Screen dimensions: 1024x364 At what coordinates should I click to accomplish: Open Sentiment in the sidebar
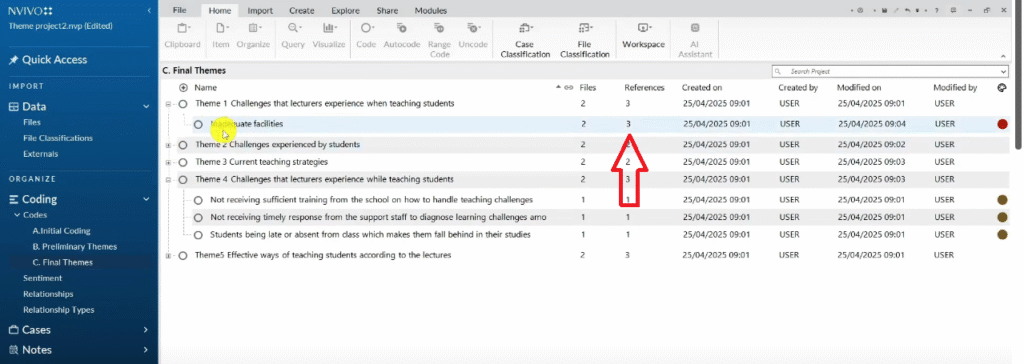pyautogui.click(x=42, y=278)
